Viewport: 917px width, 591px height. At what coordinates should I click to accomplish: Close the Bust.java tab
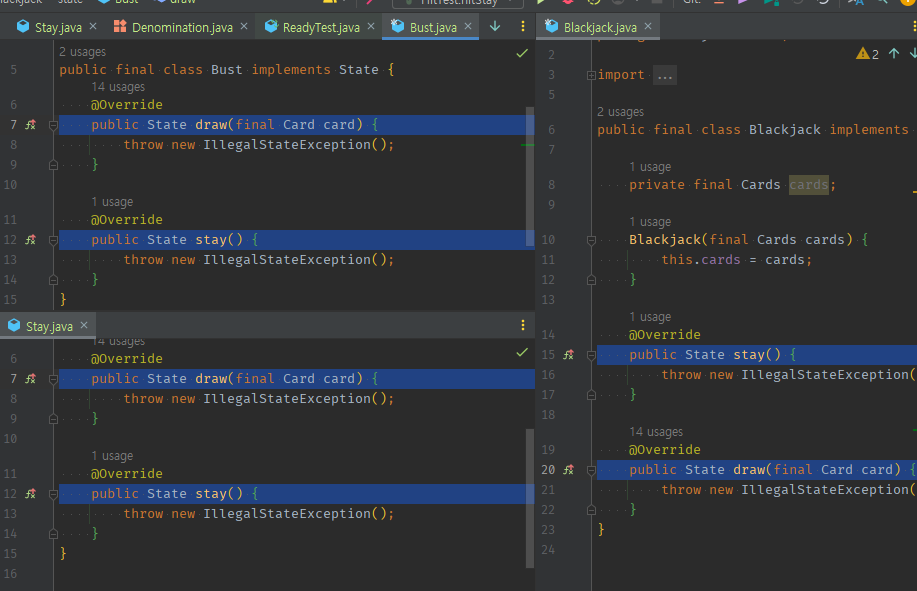point(468,26)
